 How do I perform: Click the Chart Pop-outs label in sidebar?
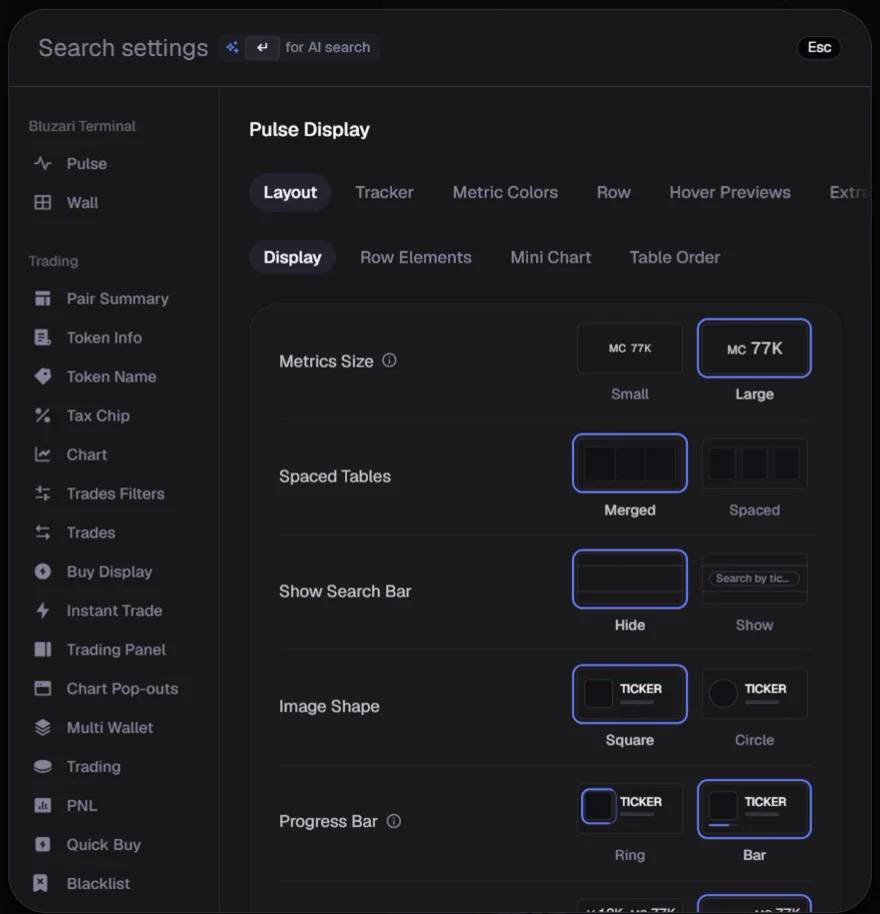pyautogui.click(x=122, y=688)
